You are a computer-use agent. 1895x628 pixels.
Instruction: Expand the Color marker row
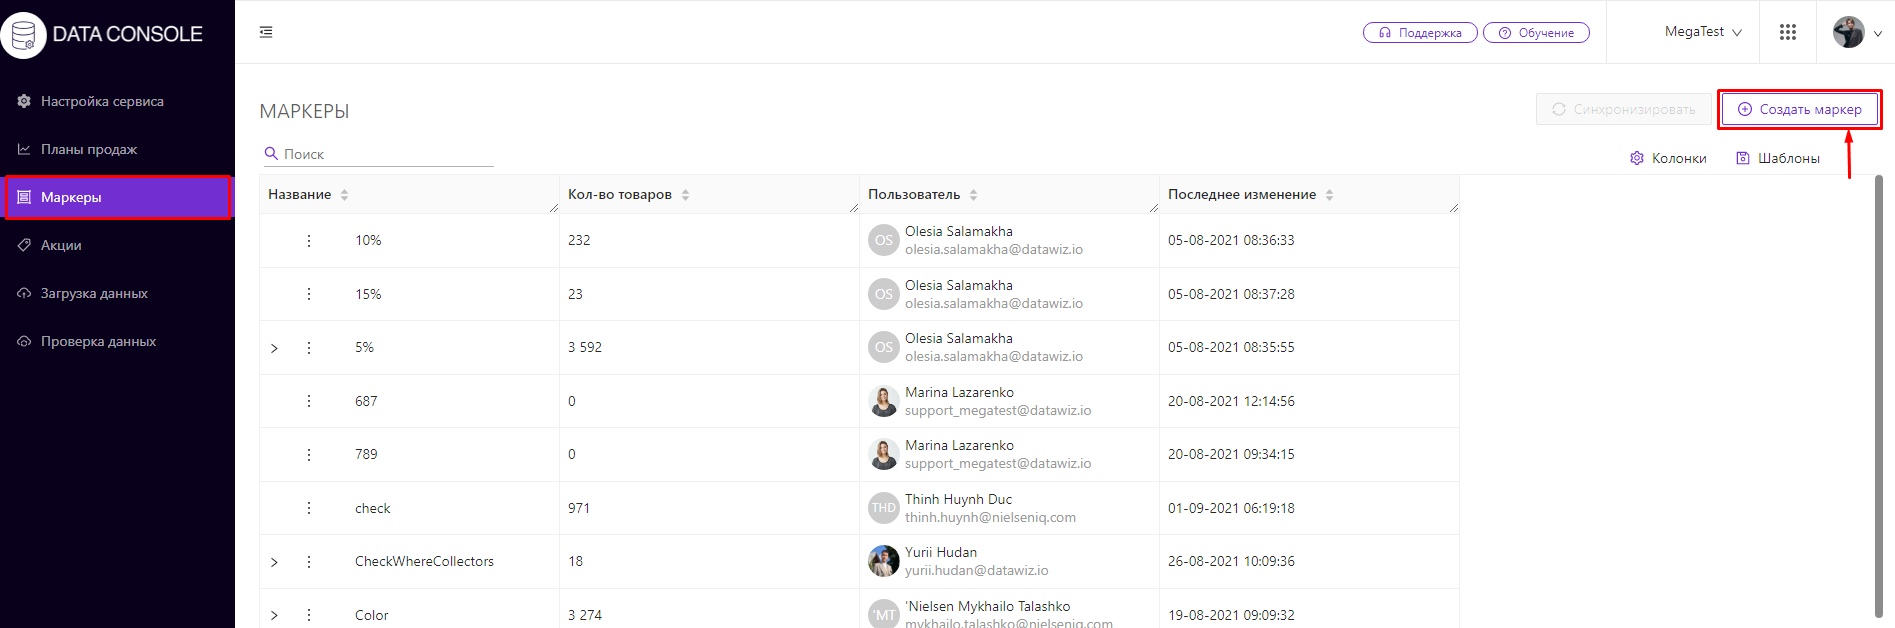(x=274, y=615)
